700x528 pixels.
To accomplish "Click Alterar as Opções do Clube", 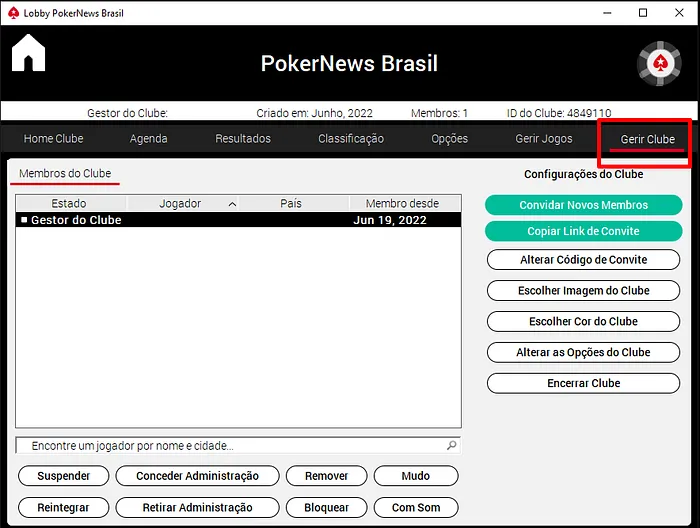I will pos(583,352).
